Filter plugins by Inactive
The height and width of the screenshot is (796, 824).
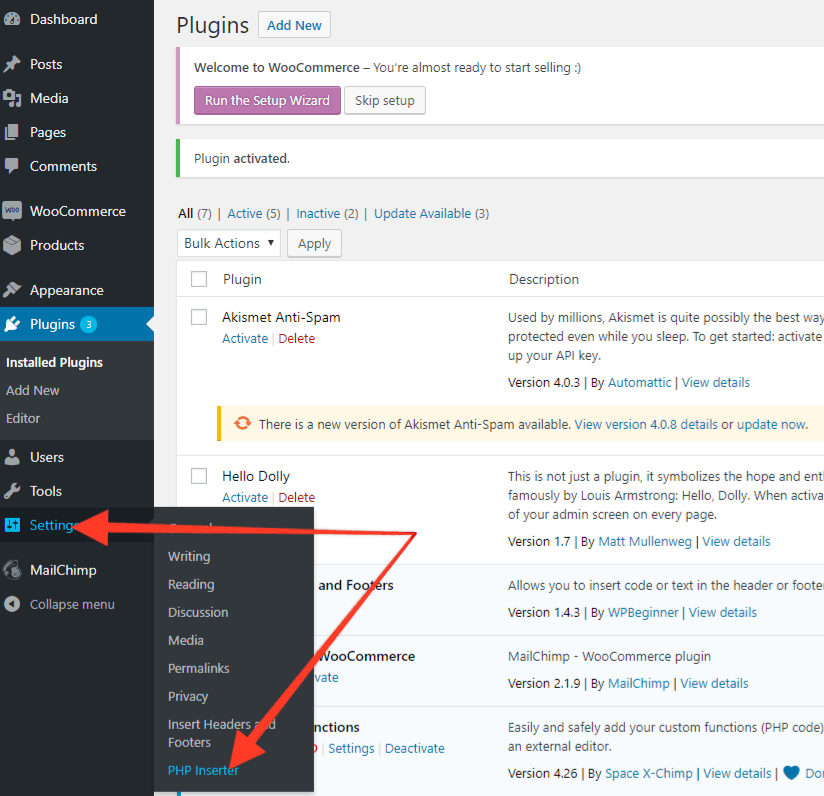click(318, 213)
